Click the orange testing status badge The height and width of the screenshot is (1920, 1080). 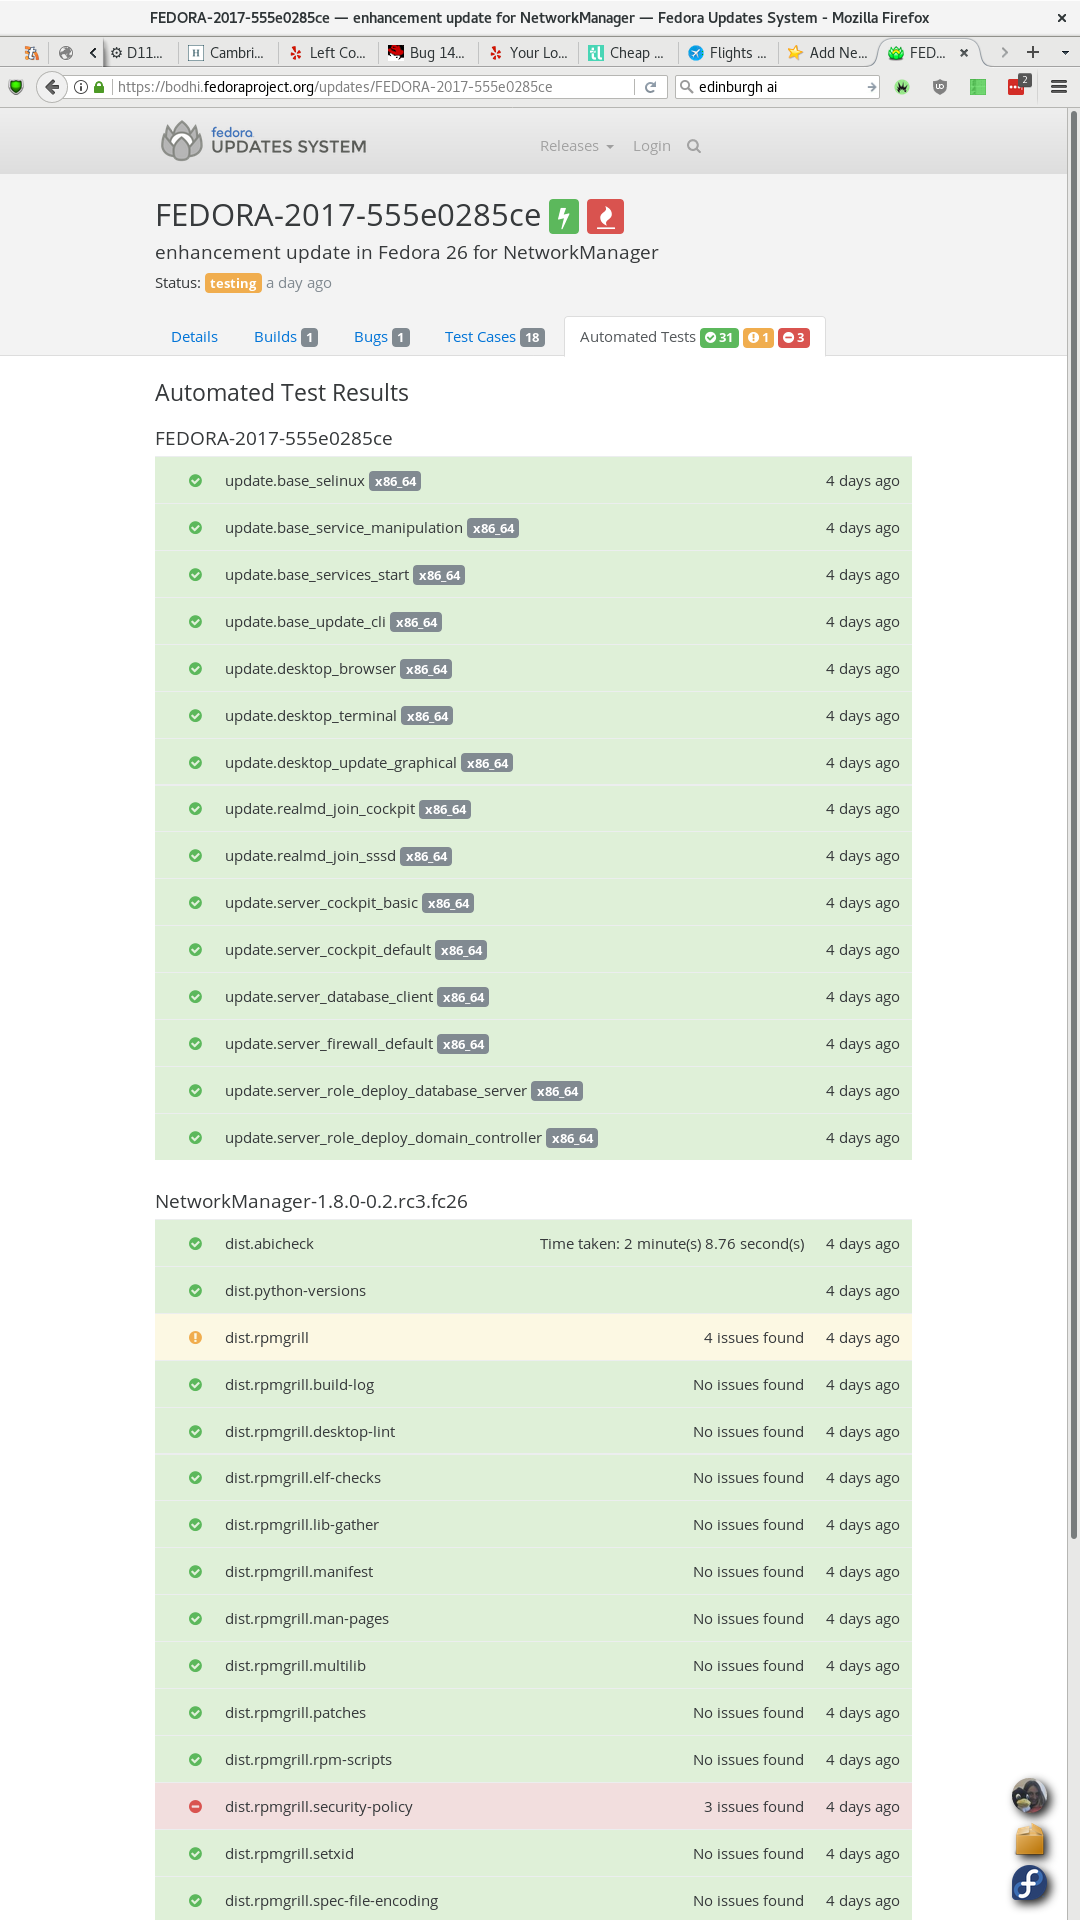(233, 283)
